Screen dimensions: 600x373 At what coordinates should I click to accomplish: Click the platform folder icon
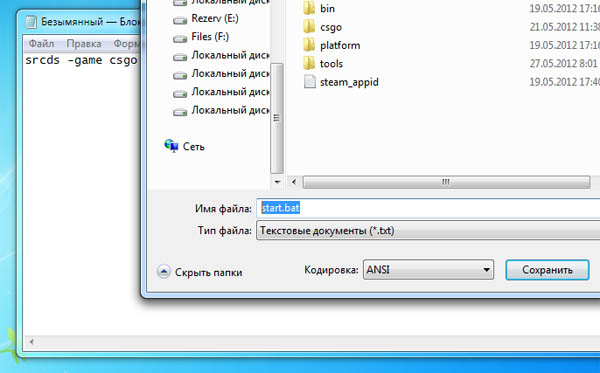pos(309,45)
